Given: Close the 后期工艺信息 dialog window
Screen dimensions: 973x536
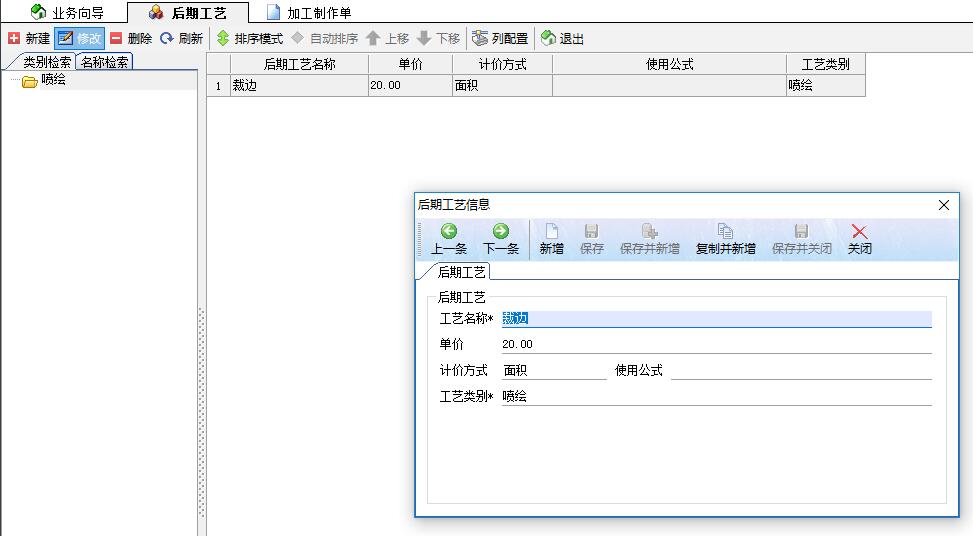Looking at the screenshot, I should point(944,205).
